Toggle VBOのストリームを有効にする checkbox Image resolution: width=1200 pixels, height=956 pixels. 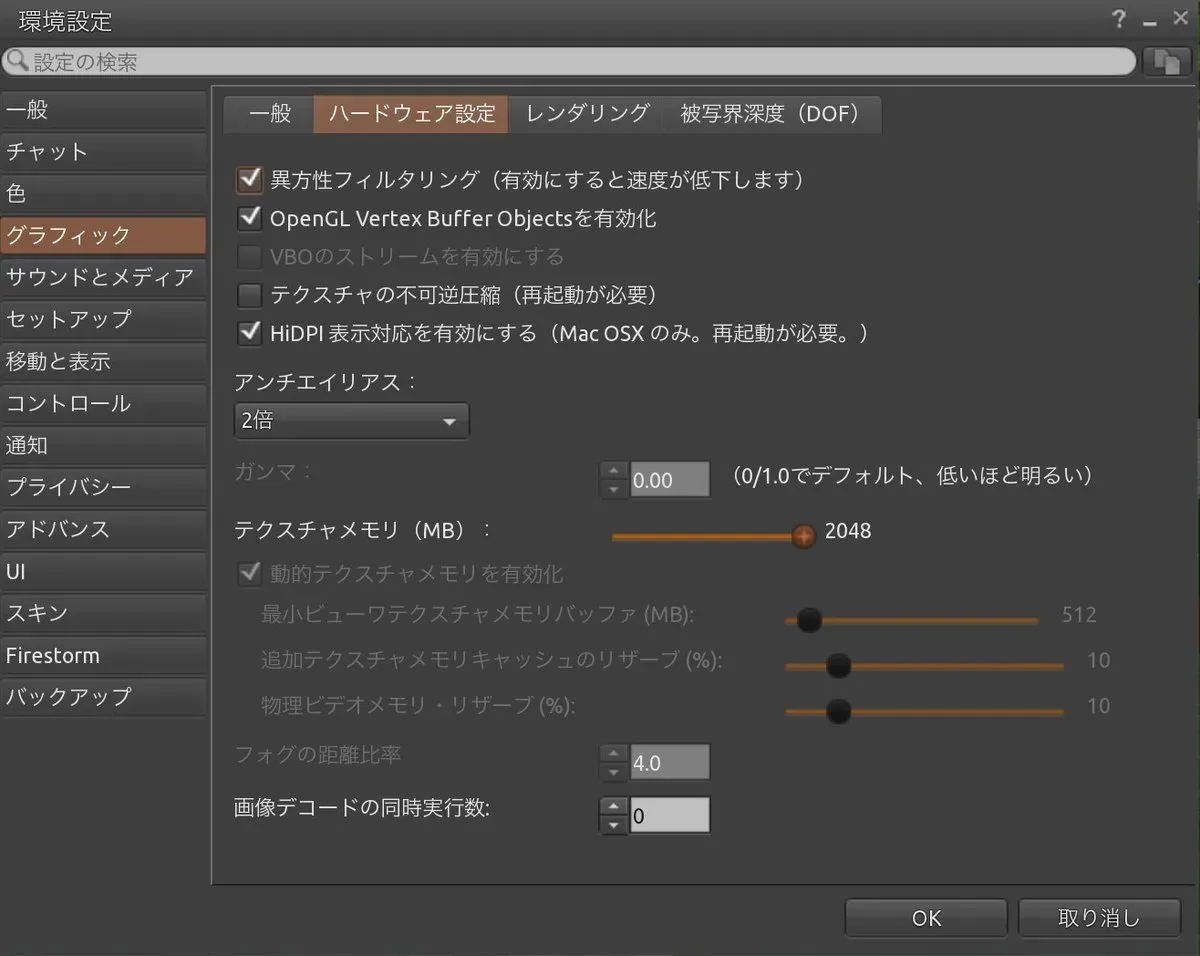point(249,257)
